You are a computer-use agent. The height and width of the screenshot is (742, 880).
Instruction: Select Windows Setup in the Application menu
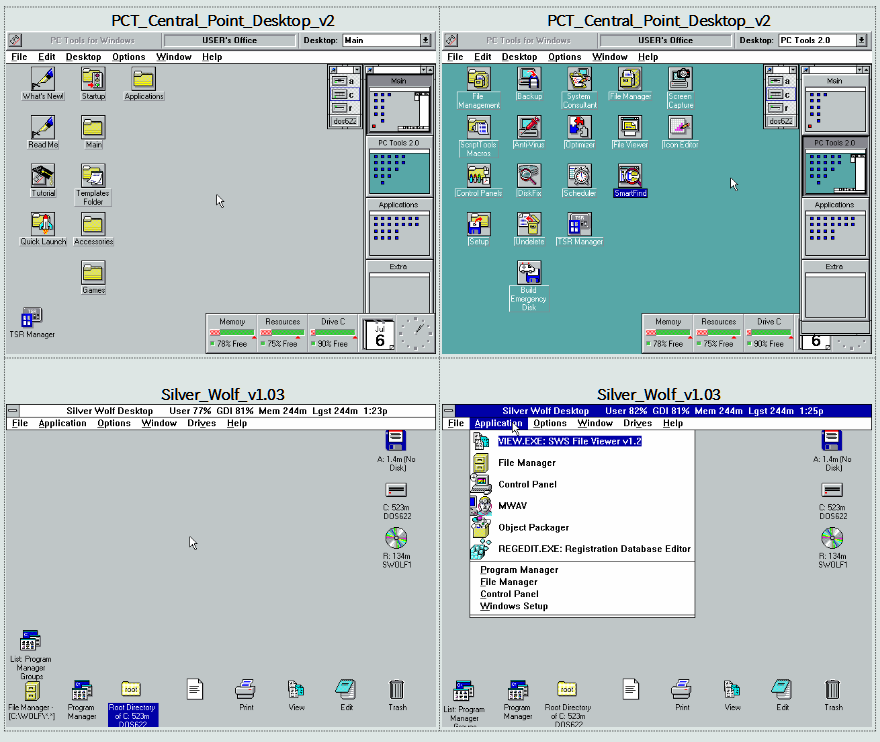pos(582,606)
